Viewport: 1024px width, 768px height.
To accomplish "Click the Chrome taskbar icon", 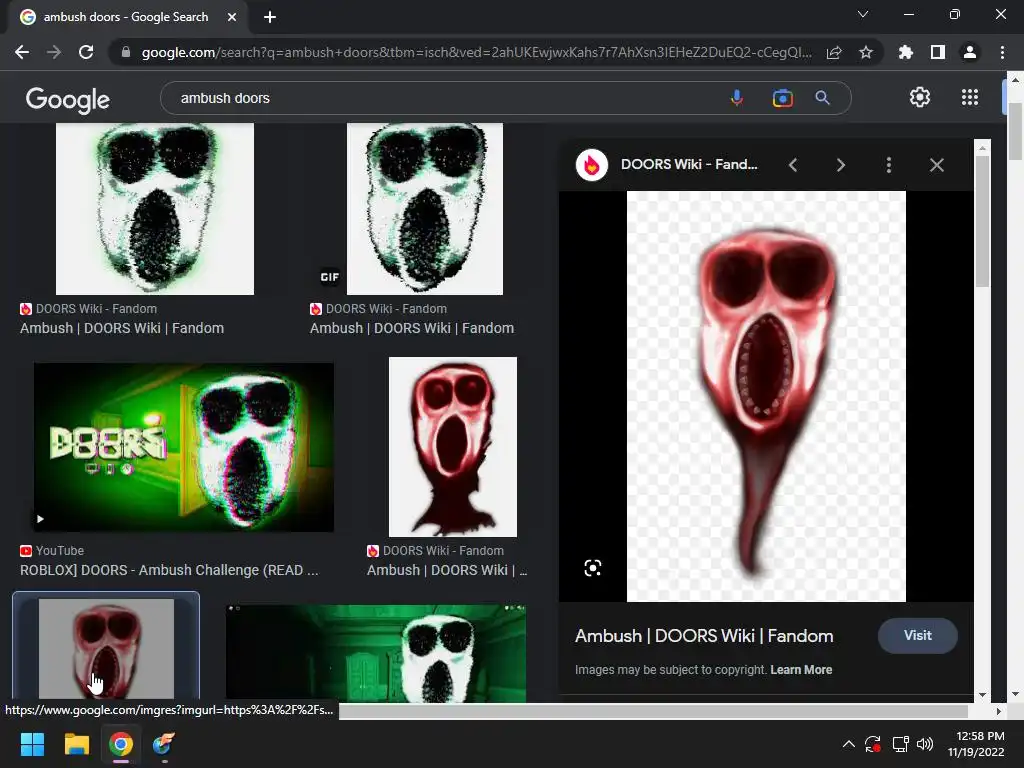I will pyautogui.click(x=121, y=744).
